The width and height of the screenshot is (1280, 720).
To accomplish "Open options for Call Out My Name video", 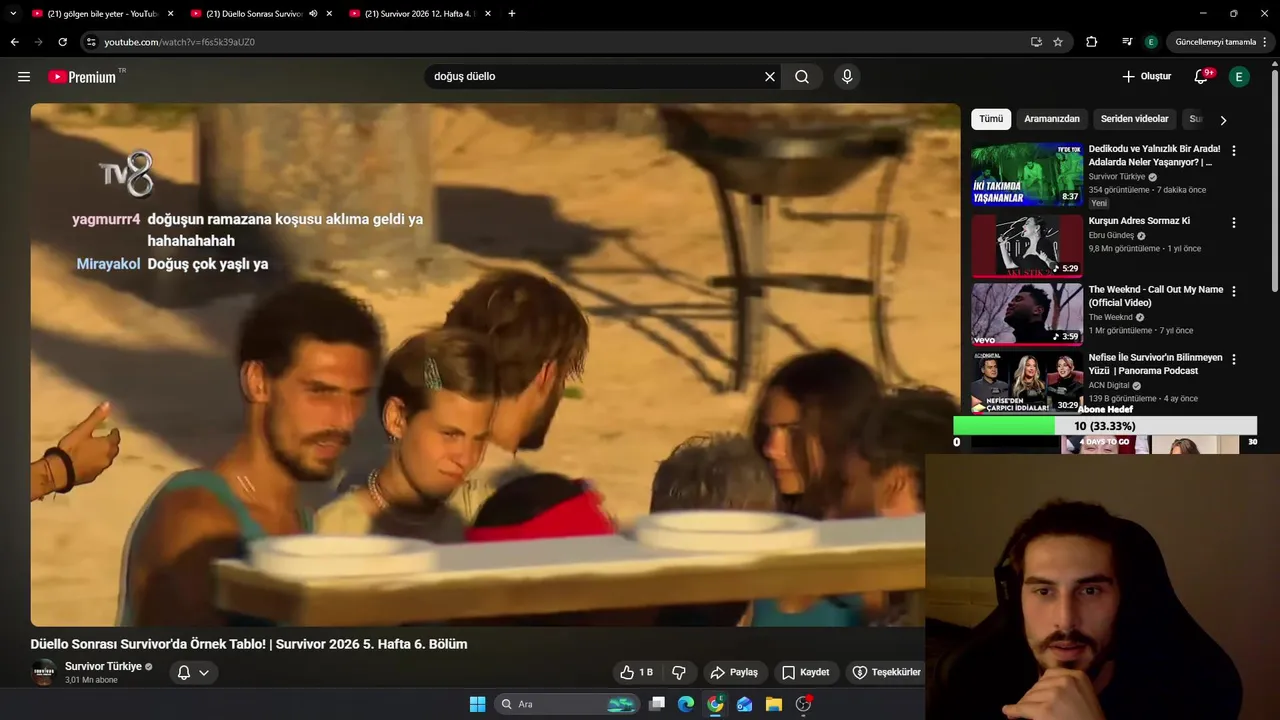I will 1233,291.
